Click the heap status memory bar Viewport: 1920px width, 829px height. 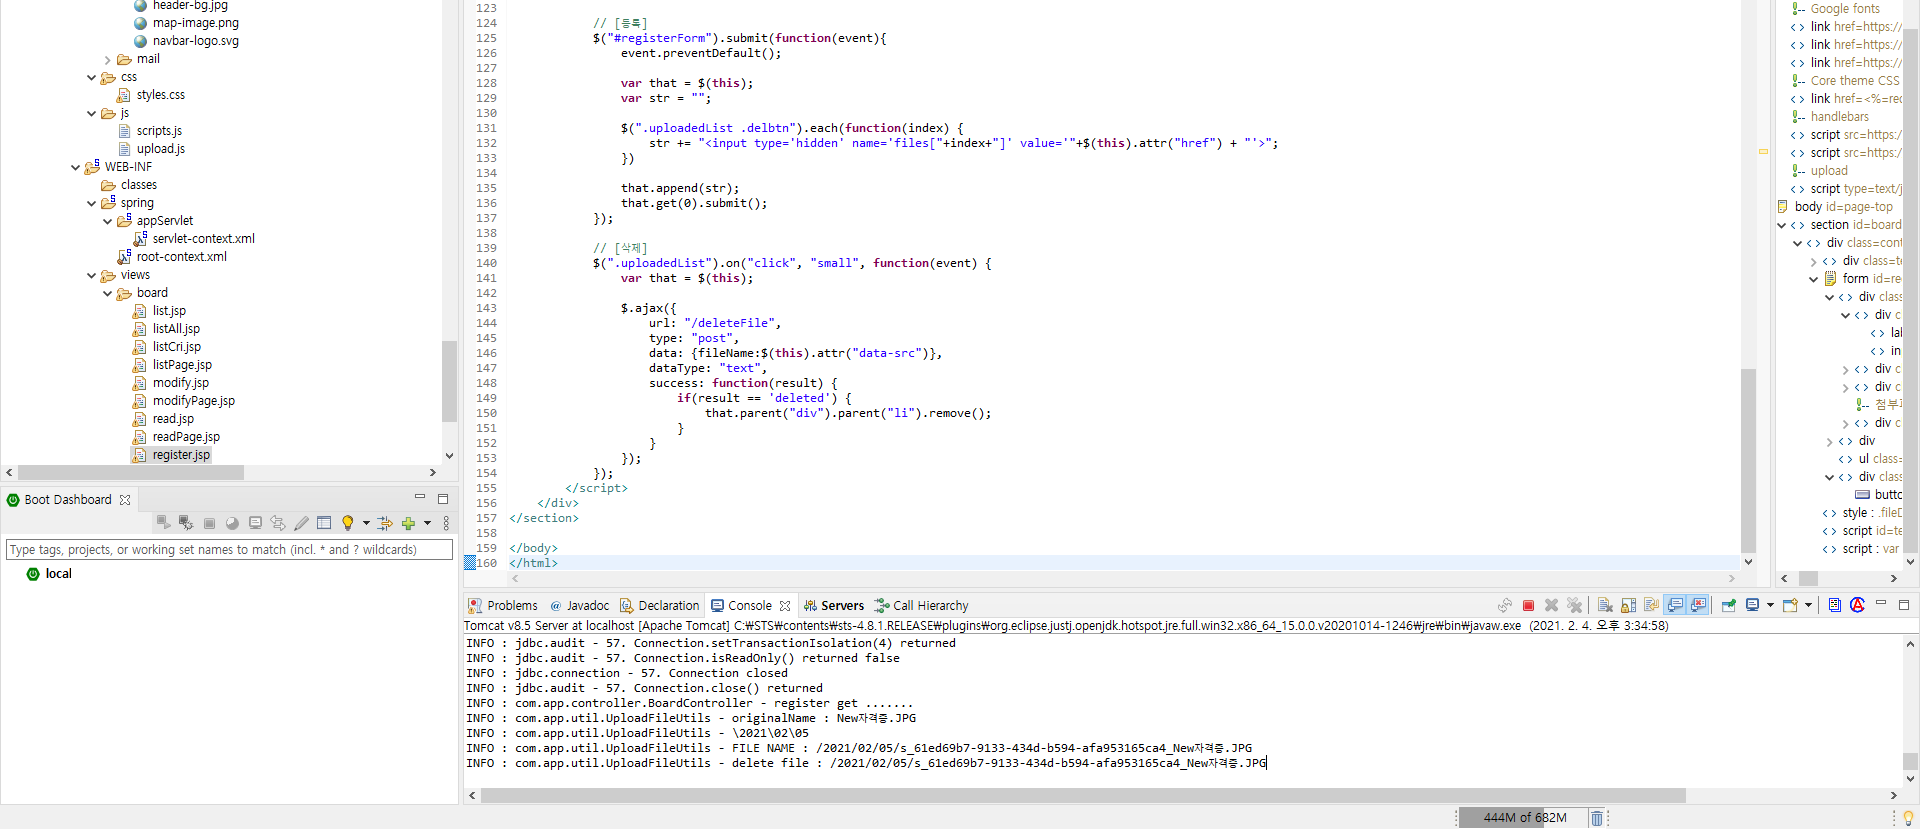click(x=1524, y=818)
